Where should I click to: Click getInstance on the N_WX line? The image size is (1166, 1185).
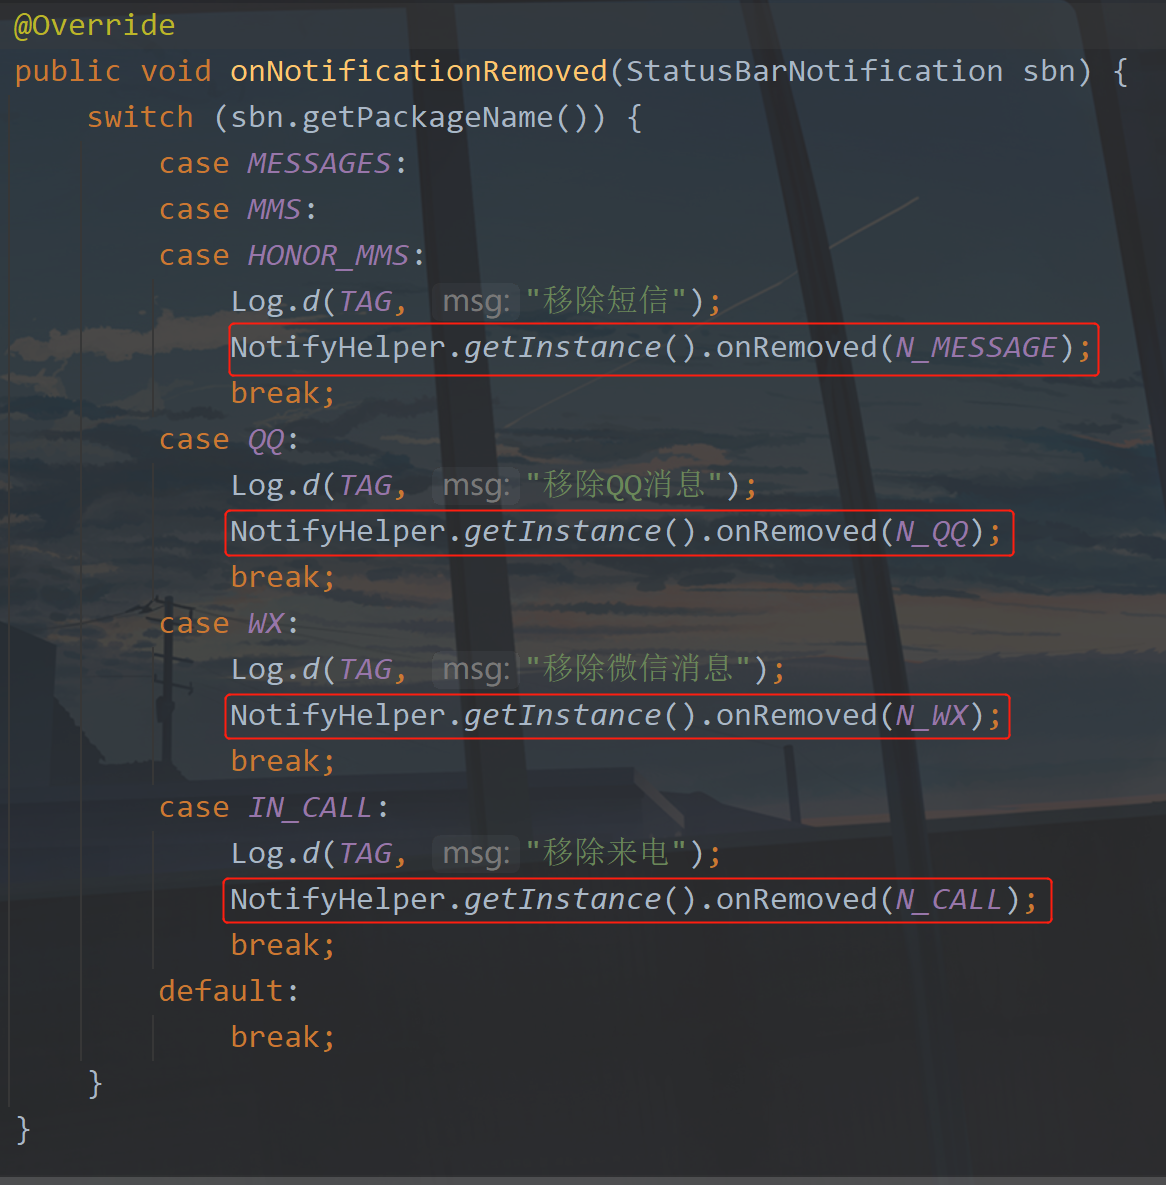pos(562,716)
